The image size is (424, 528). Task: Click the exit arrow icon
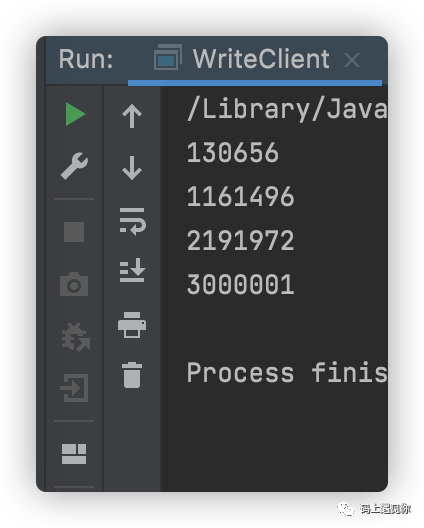tap(74, 388)
